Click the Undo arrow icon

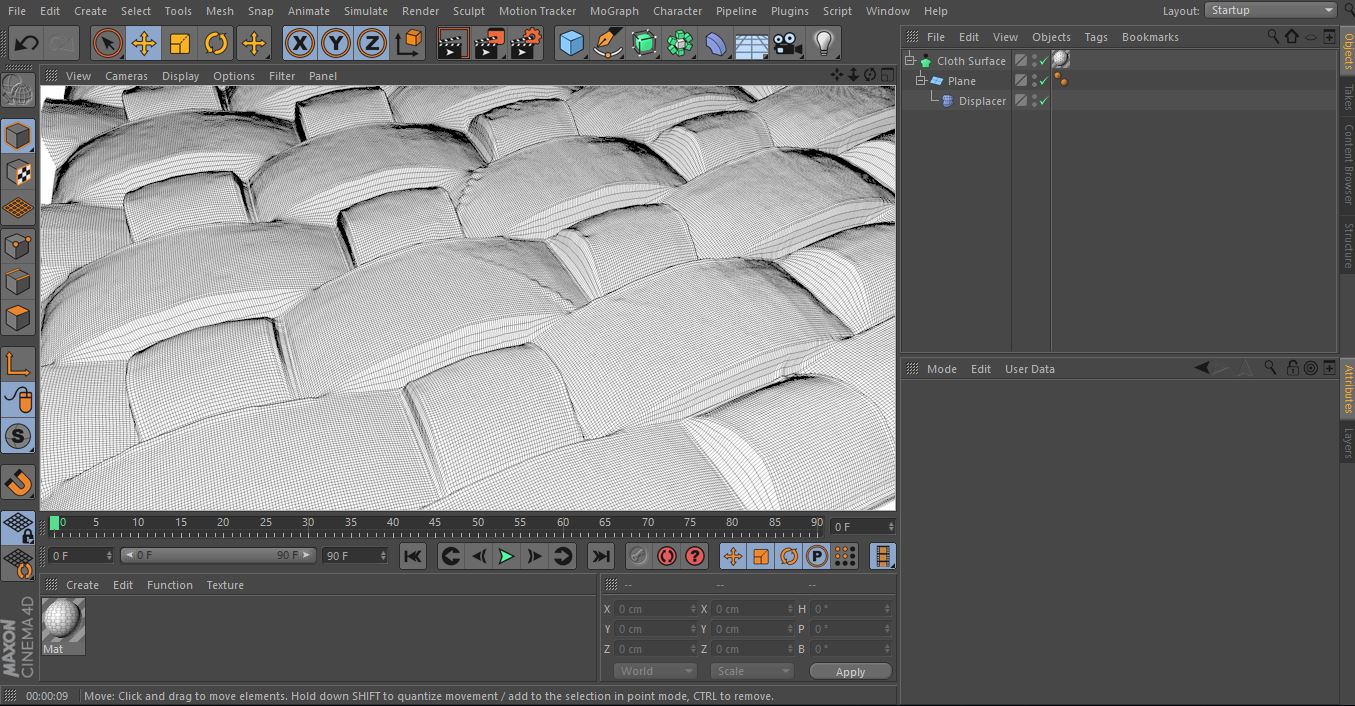tap(27, 44)
